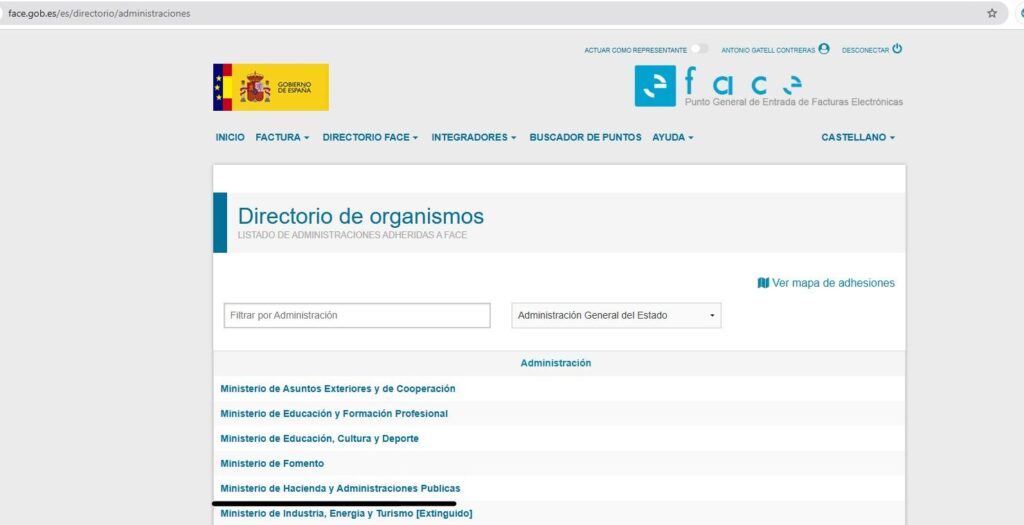The image size is (1024, 525).
Task: Bookmark this page with the star icon
Action: coord(992,13)
